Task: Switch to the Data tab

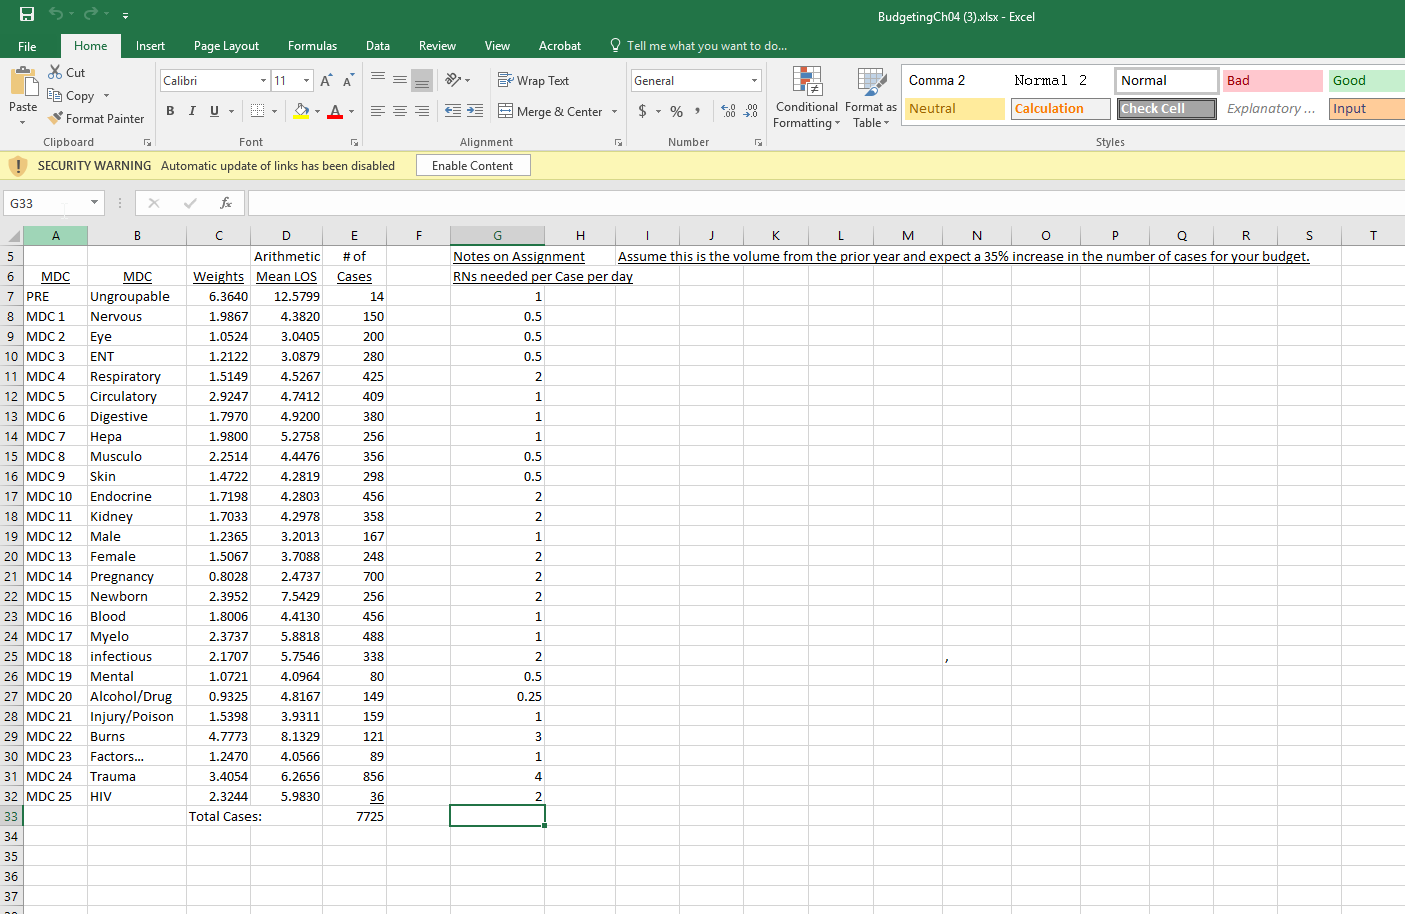Action: [x=378, y=46]
